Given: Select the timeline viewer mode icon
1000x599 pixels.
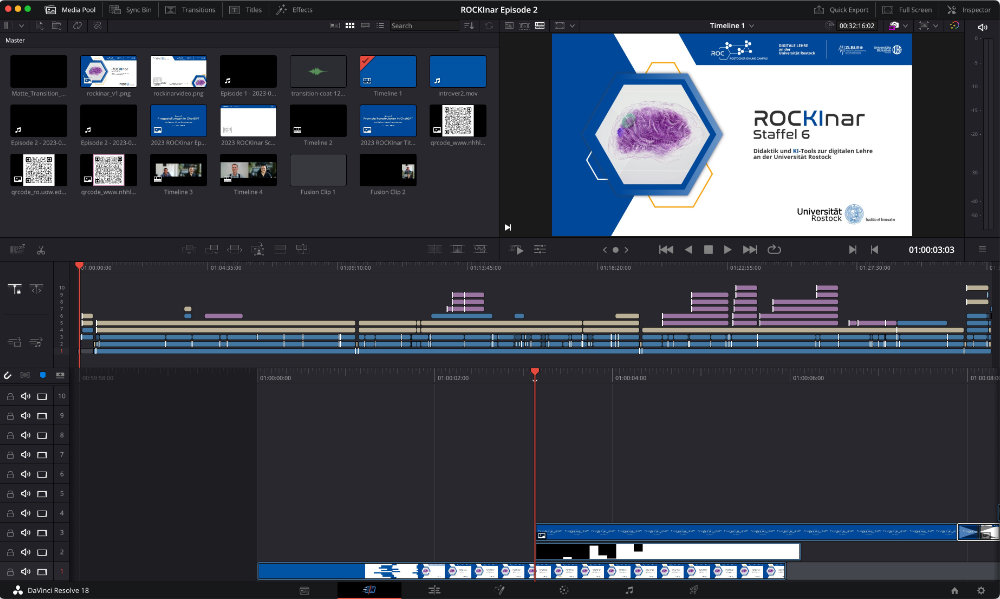Looking at the screenshot, I should point(540,26).
